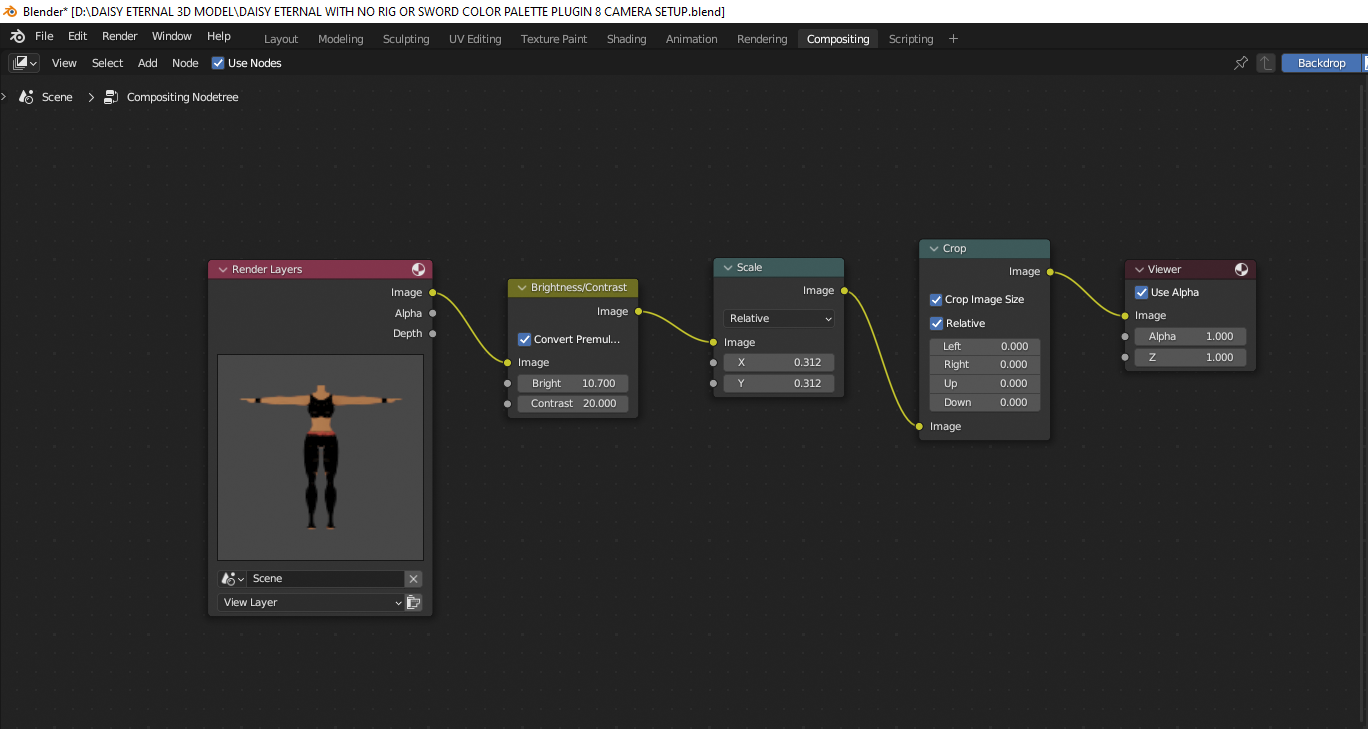This screenshot has height=729, width=1368.
Task: Click the Viewer Z input socket
Action: coord(1125,357)
